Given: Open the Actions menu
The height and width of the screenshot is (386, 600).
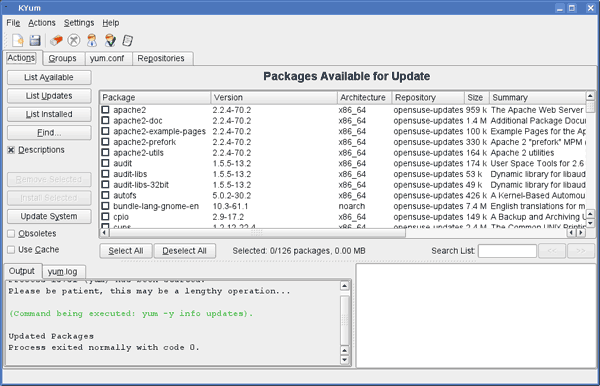Looking at the screenshot, I should (42, 23).
